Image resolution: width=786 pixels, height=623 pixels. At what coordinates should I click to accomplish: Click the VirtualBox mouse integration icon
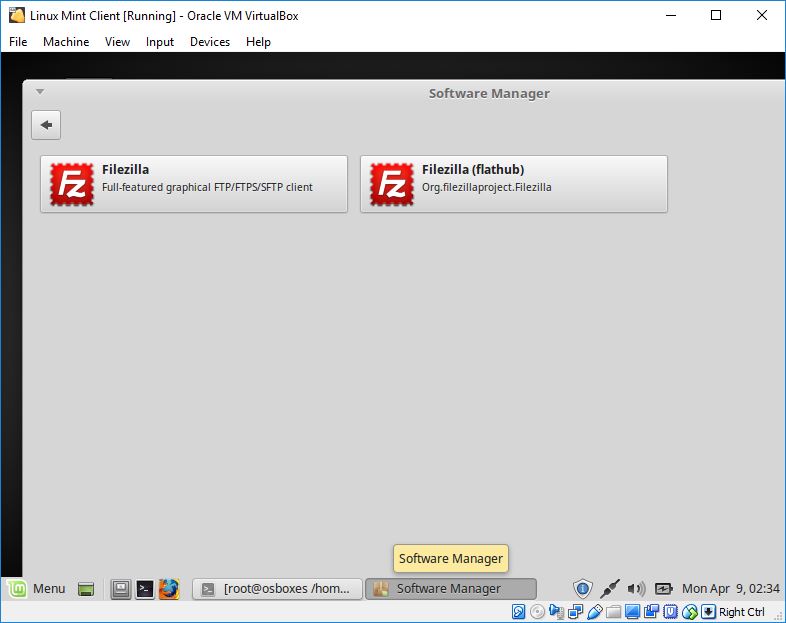[690, 612]
